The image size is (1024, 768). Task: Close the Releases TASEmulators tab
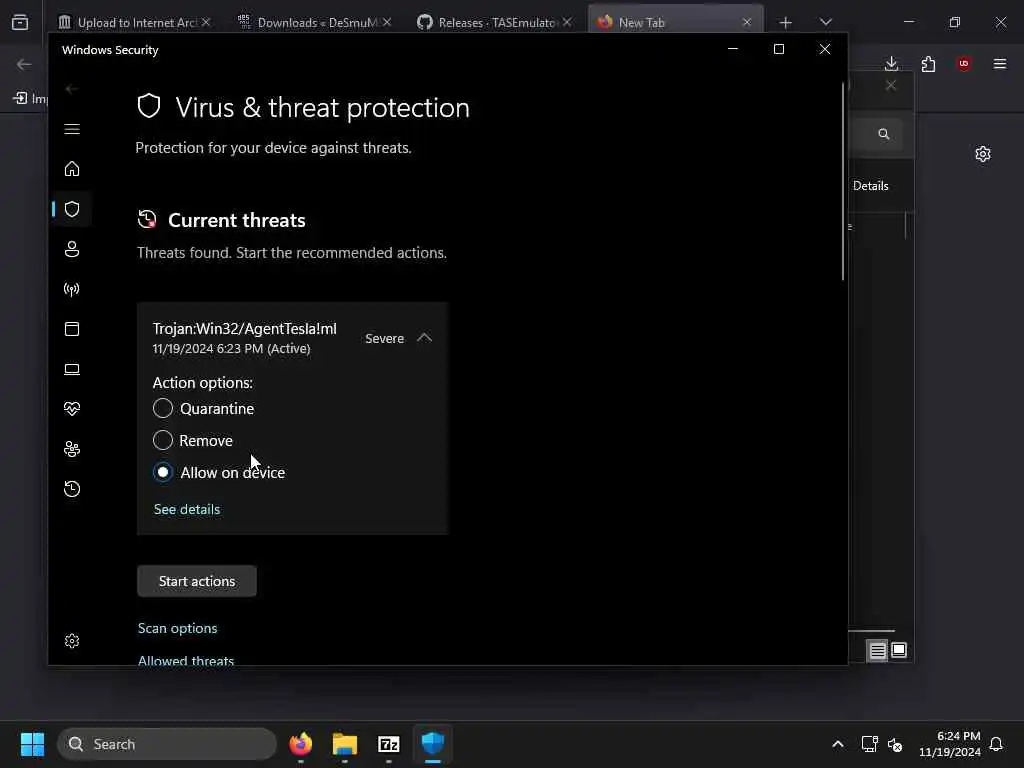pos(567,22)
